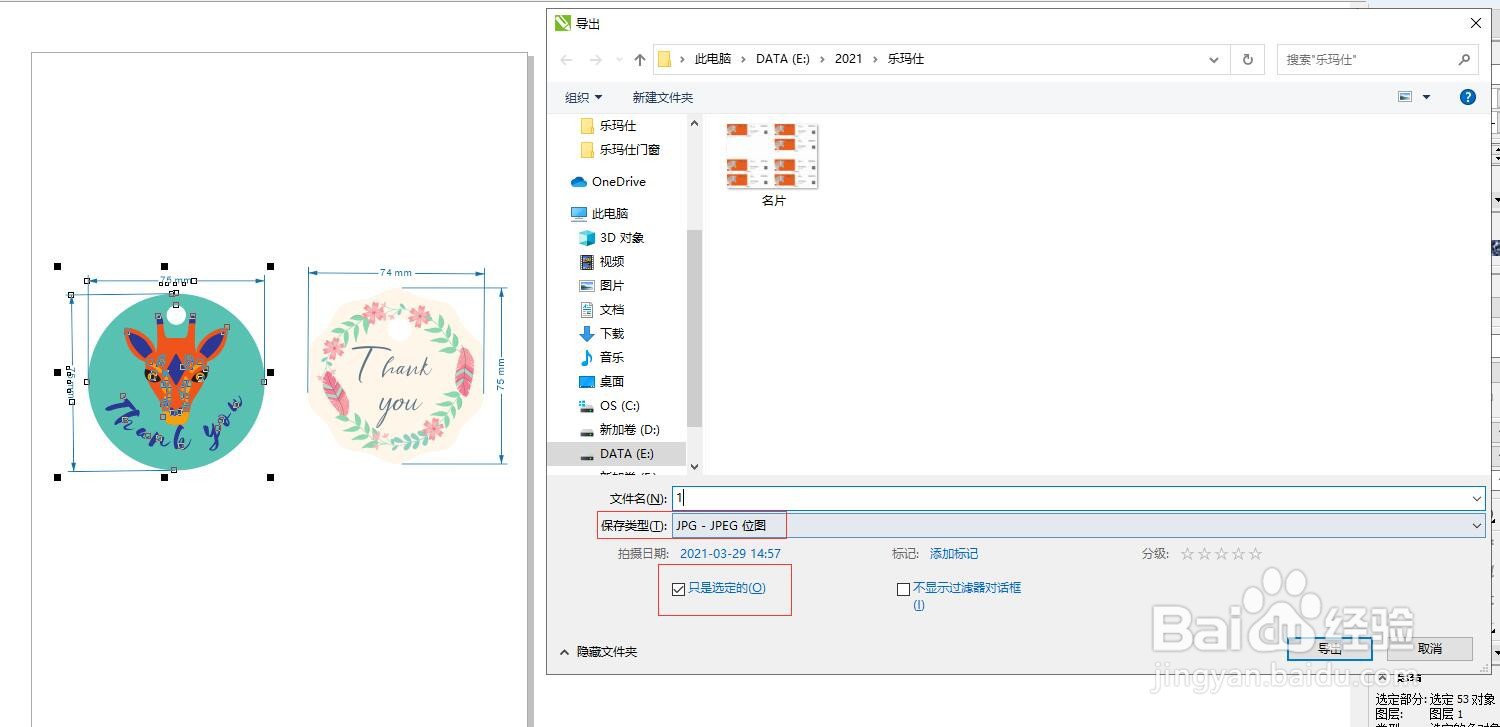Click the 导出 button
1500x727 pixels.
[x=1330, y=649]
